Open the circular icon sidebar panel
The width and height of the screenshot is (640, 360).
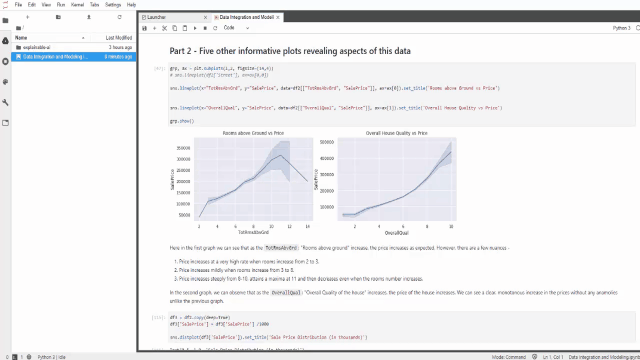pyautogui.click(x=5, y=61)
